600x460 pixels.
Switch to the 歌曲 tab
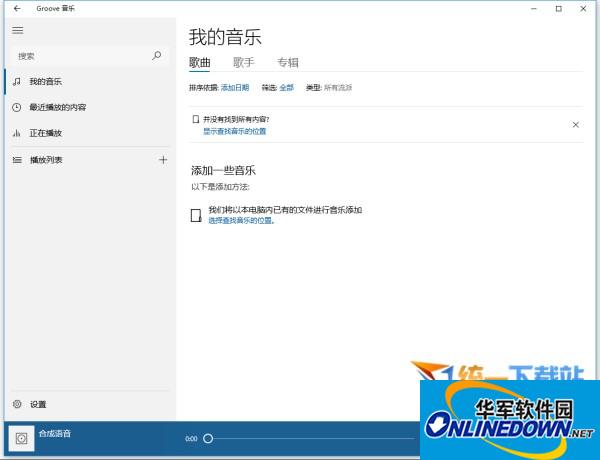200,63
